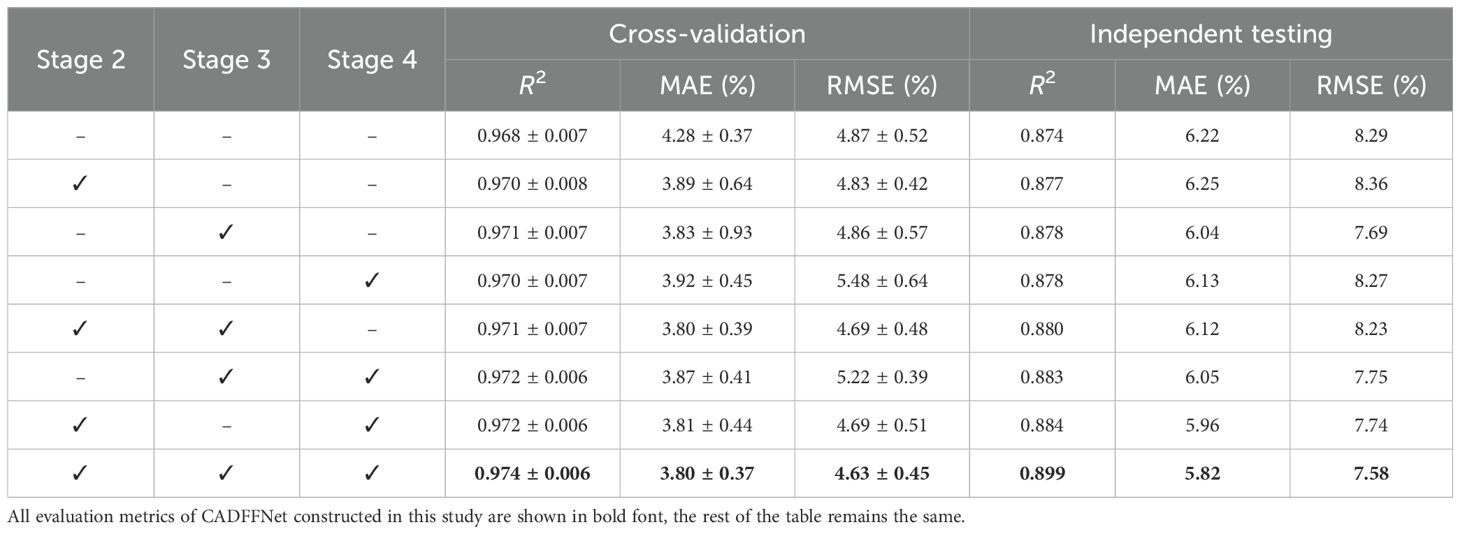Viewport: 1460px width, 534px height.
Task: Click the Stage 2 checkmark in the 0.877 row
Action: pyautogui.click(x=81, y=184)
